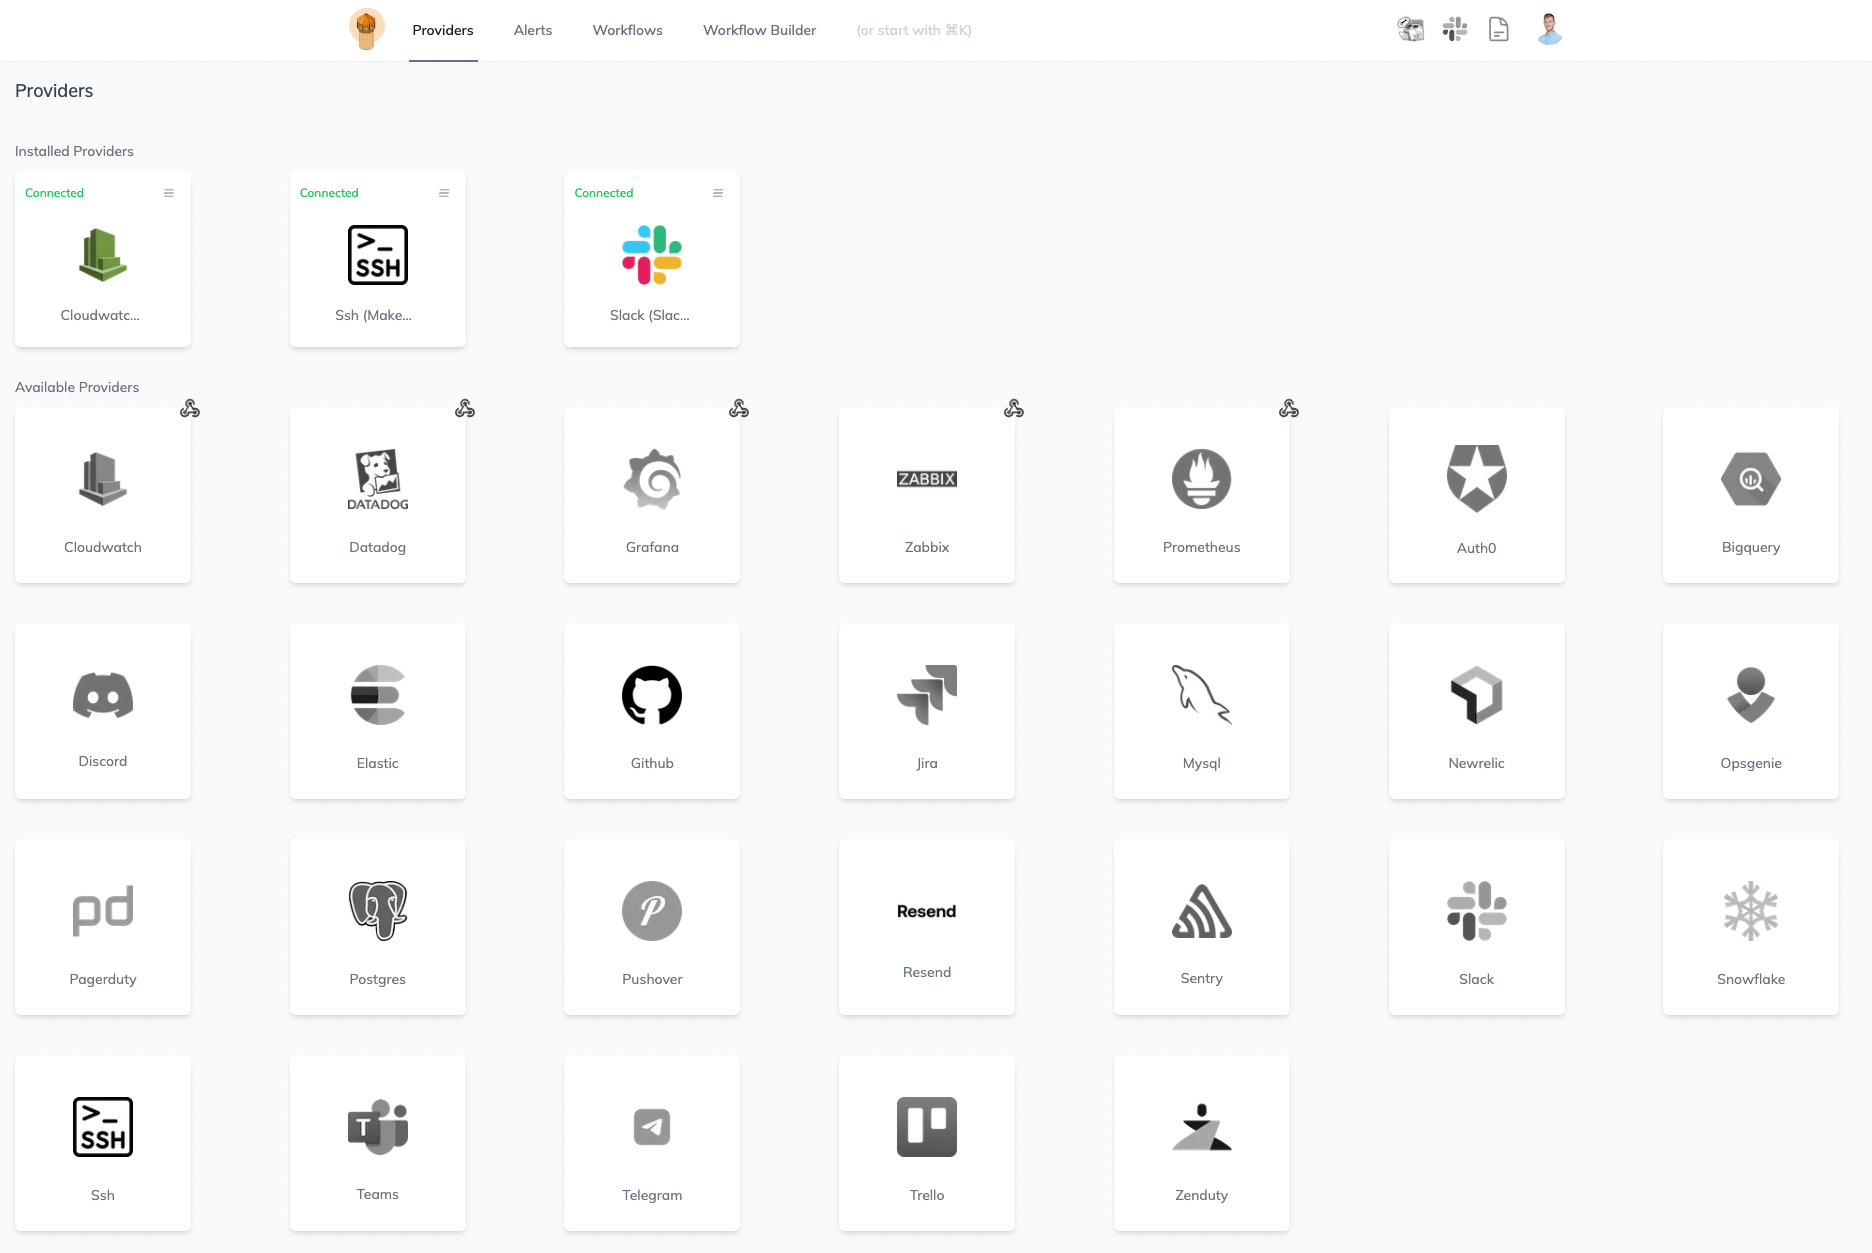This screenshot has width=1872, height=1253.
Task: Click the Sentry provider card
Action: 1202,927
